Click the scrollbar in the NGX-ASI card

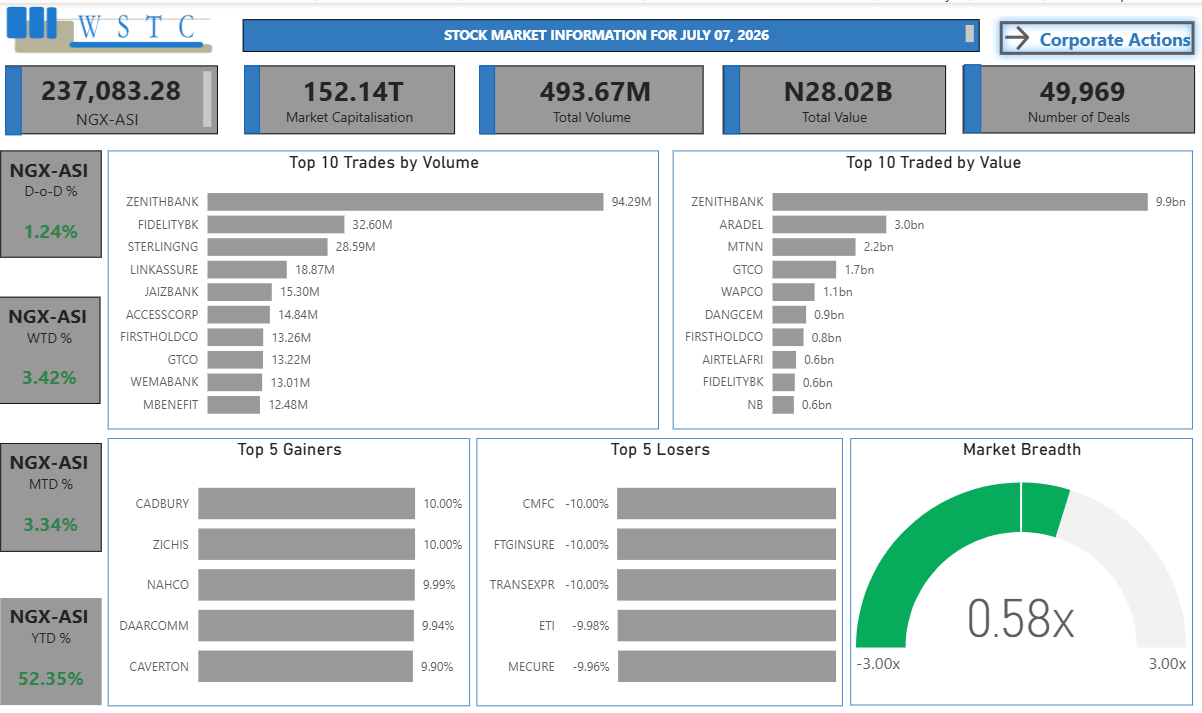coord(208,99)
